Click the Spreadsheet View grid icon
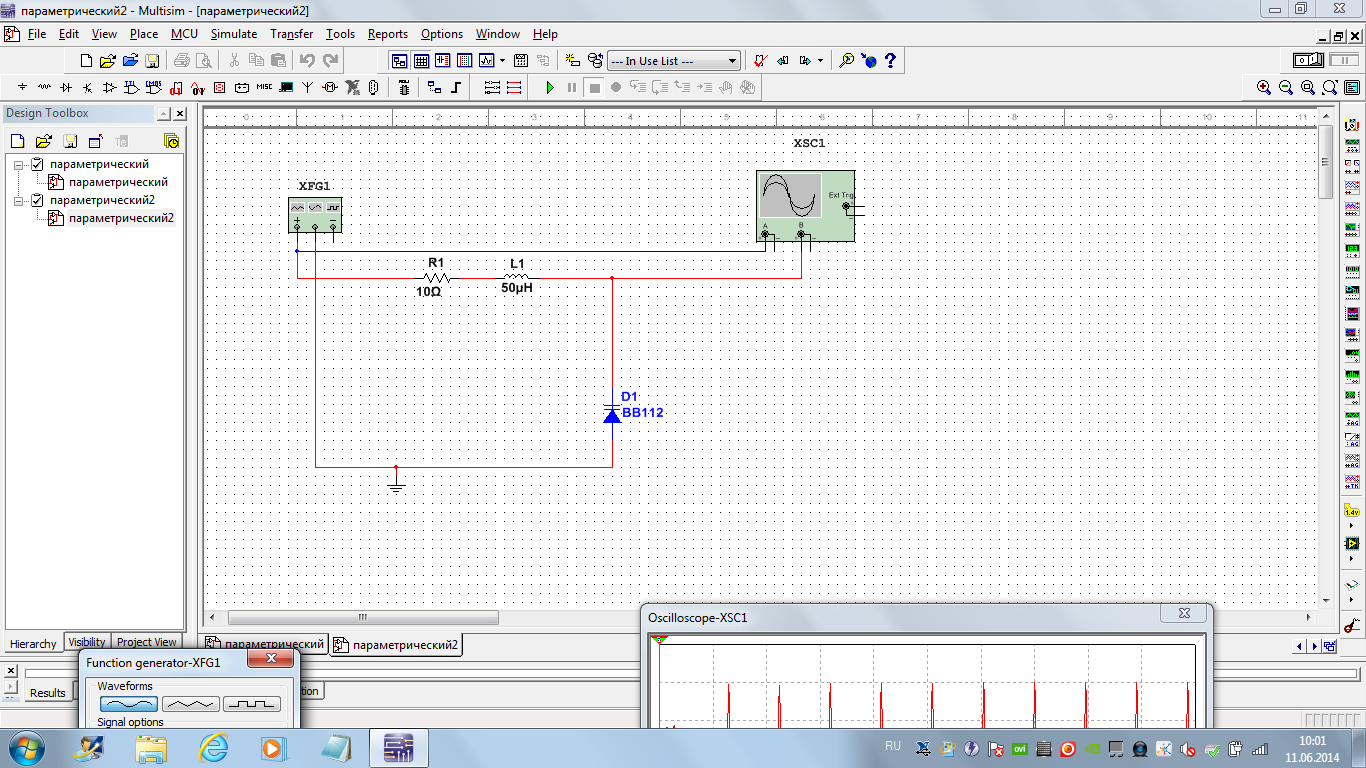Image resolution: width=1366 pixels, height=768 pixels. (x=421, y=61)
